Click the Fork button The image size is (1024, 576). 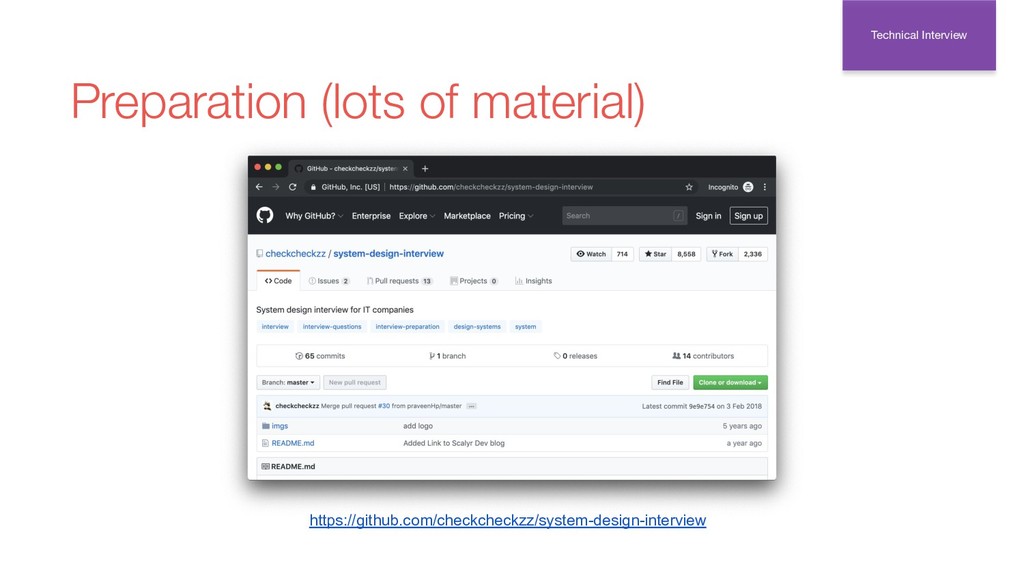point(722,254)
